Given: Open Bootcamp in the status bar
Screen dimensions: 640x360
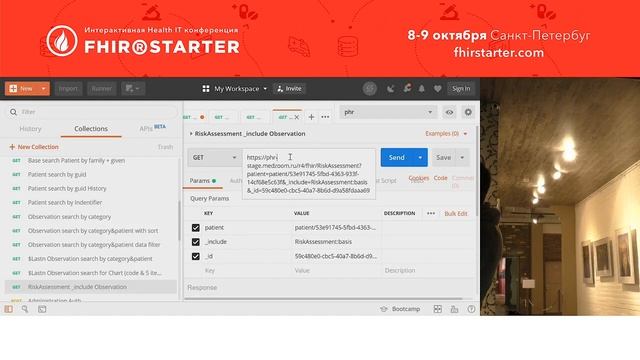Looking at the screenshot, I should pos(400,309).
